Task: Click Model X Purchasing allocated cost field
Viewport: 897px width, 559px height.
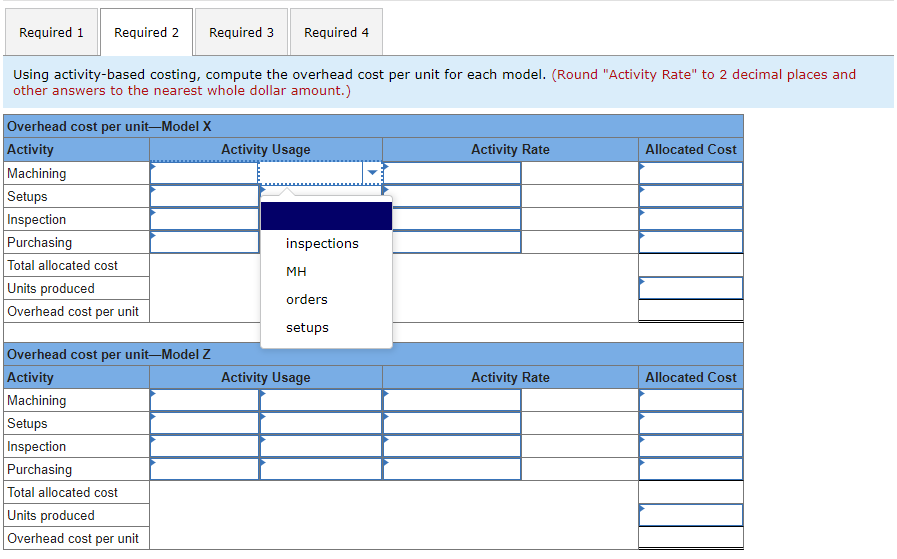Action: tap(691, 242)
